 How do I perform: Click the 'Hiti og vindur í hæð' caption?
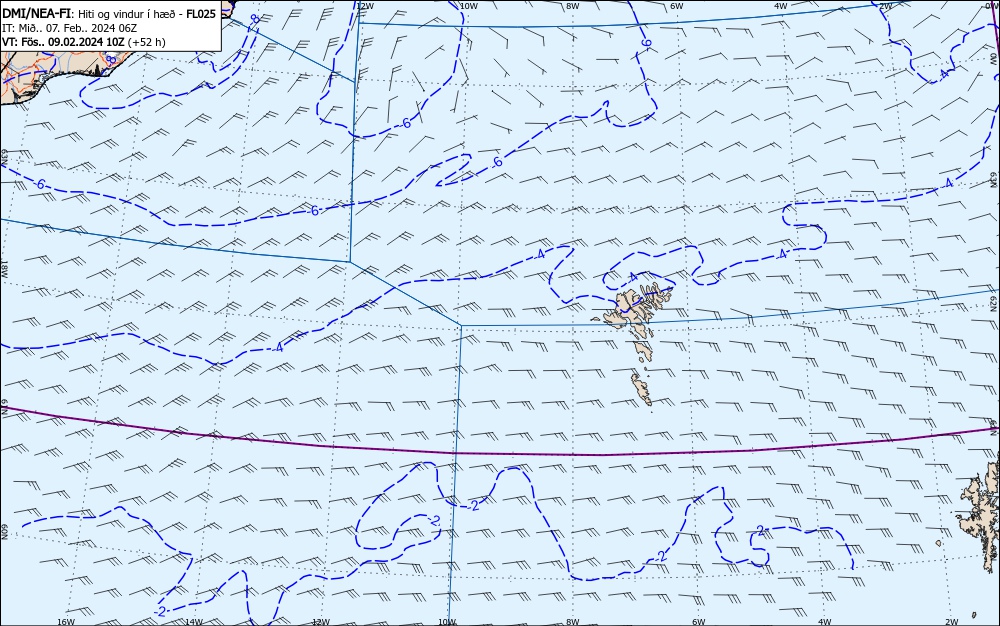tap(129, 14)
